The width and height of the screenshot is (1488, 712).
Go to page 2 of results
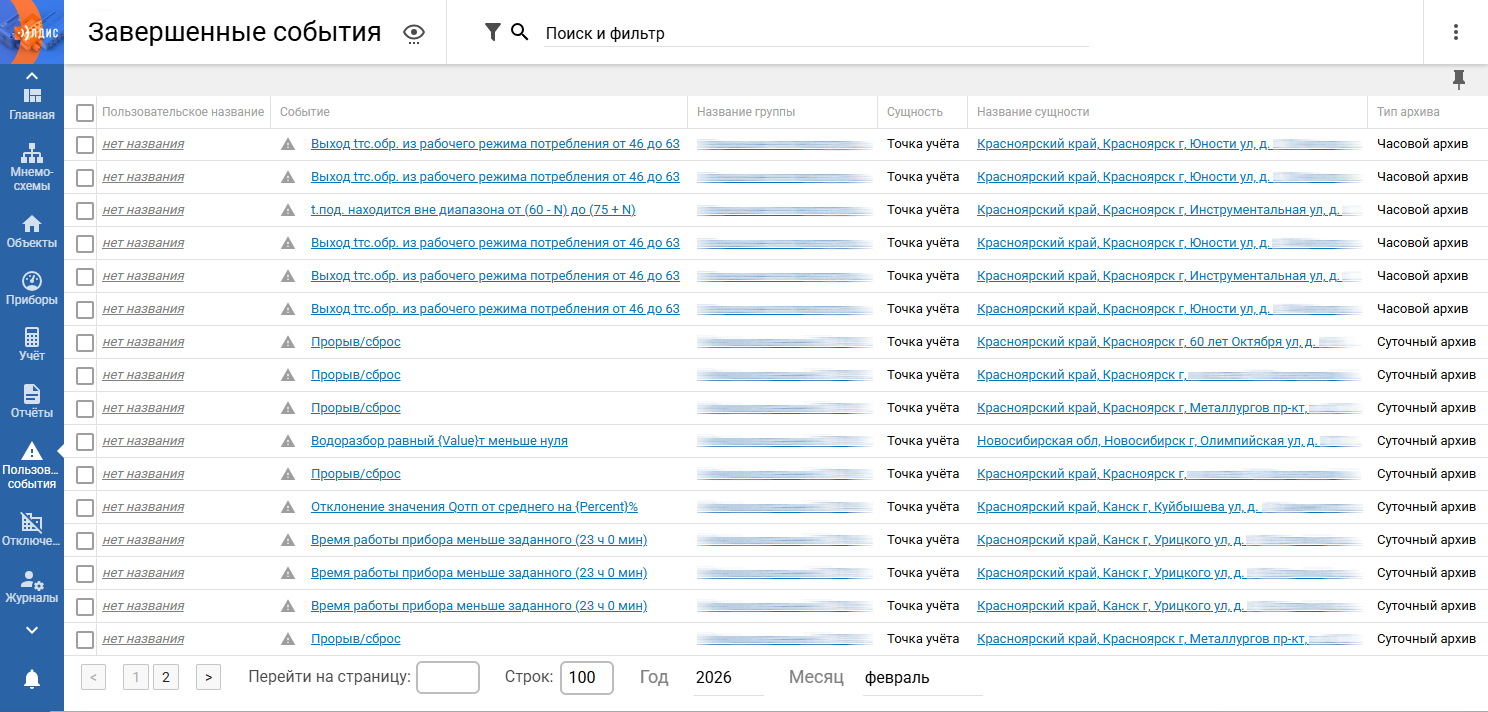(166, 677)
